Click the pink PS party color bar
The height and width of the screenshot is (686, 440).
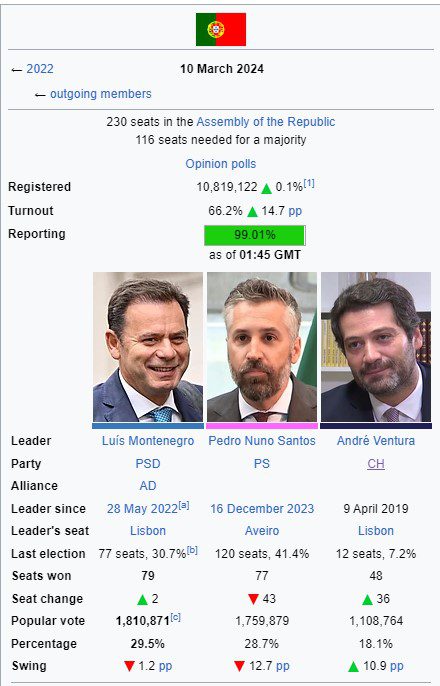pyautogui.click(x=262, y=426)
